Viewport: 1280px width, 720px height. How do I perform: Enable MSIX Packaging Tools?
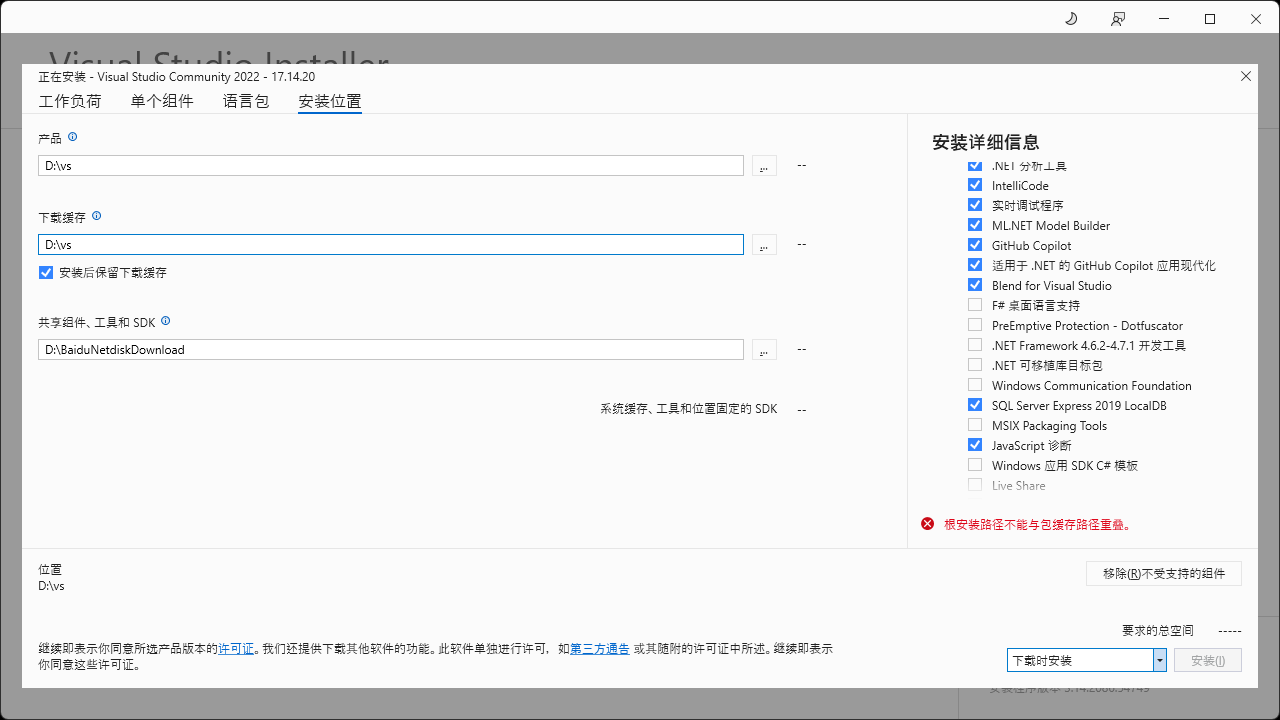click(x=975, y=424)
